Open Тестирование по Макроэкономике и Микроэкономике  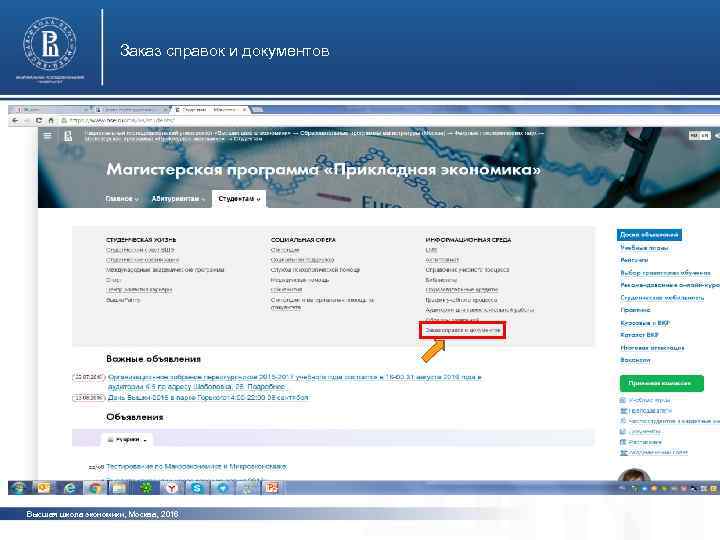pyautogui.click(x=197, y=467)
